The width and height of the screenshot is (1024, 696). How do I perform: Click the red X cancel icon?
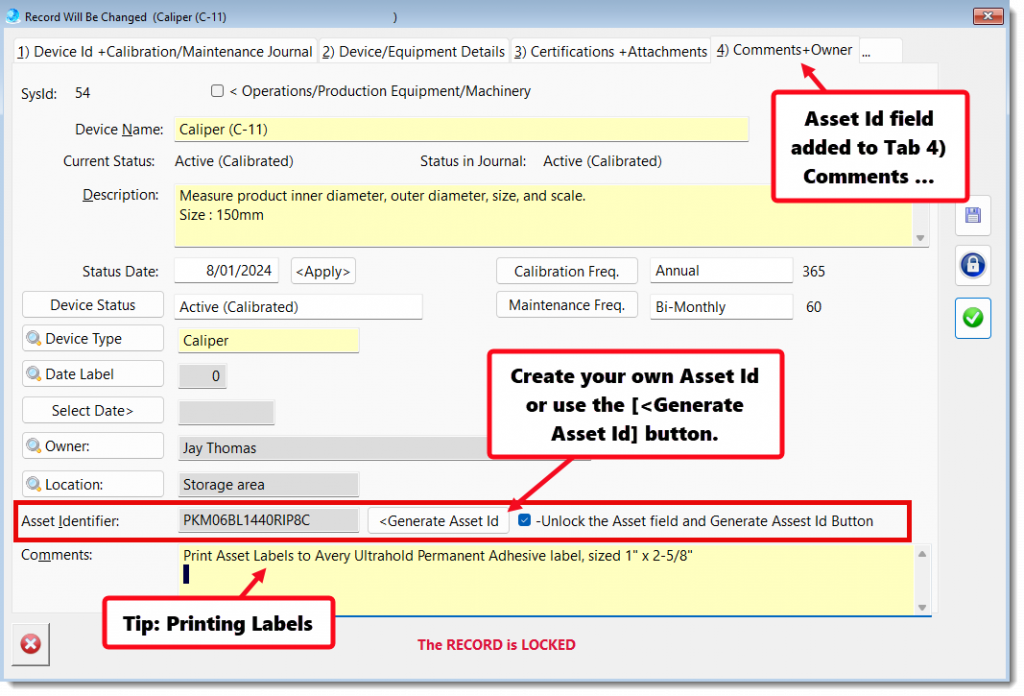(31, 644)
